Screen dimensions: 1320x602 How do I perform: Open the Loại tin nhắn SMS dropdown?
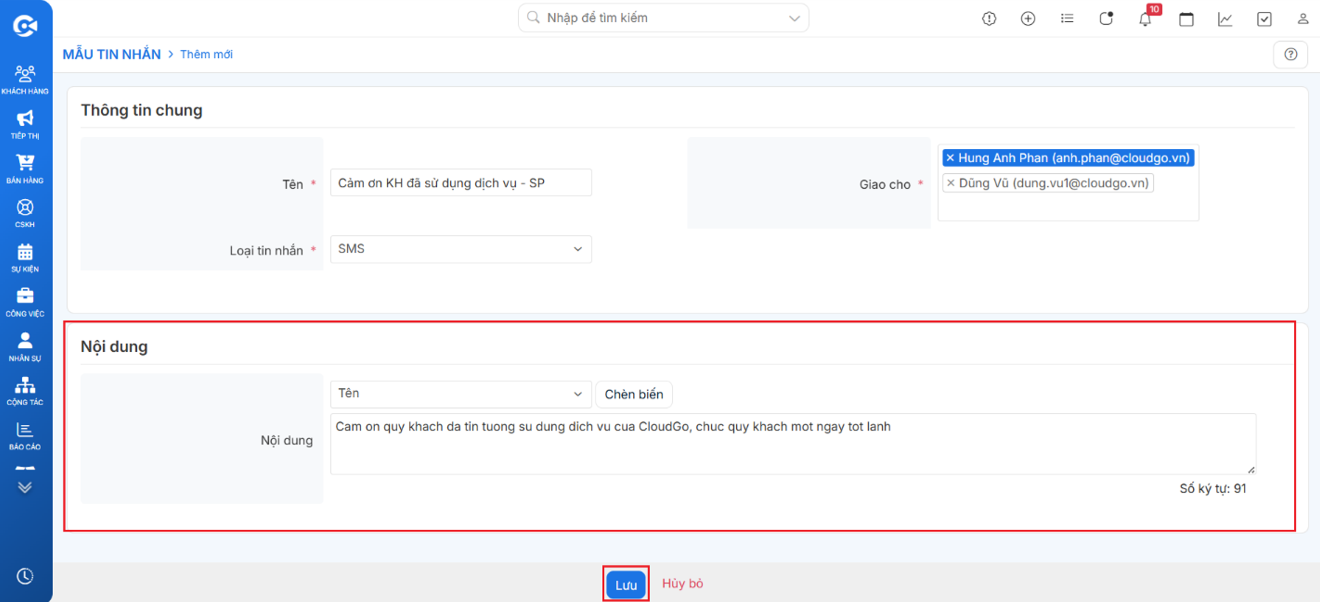pos(461,249)
